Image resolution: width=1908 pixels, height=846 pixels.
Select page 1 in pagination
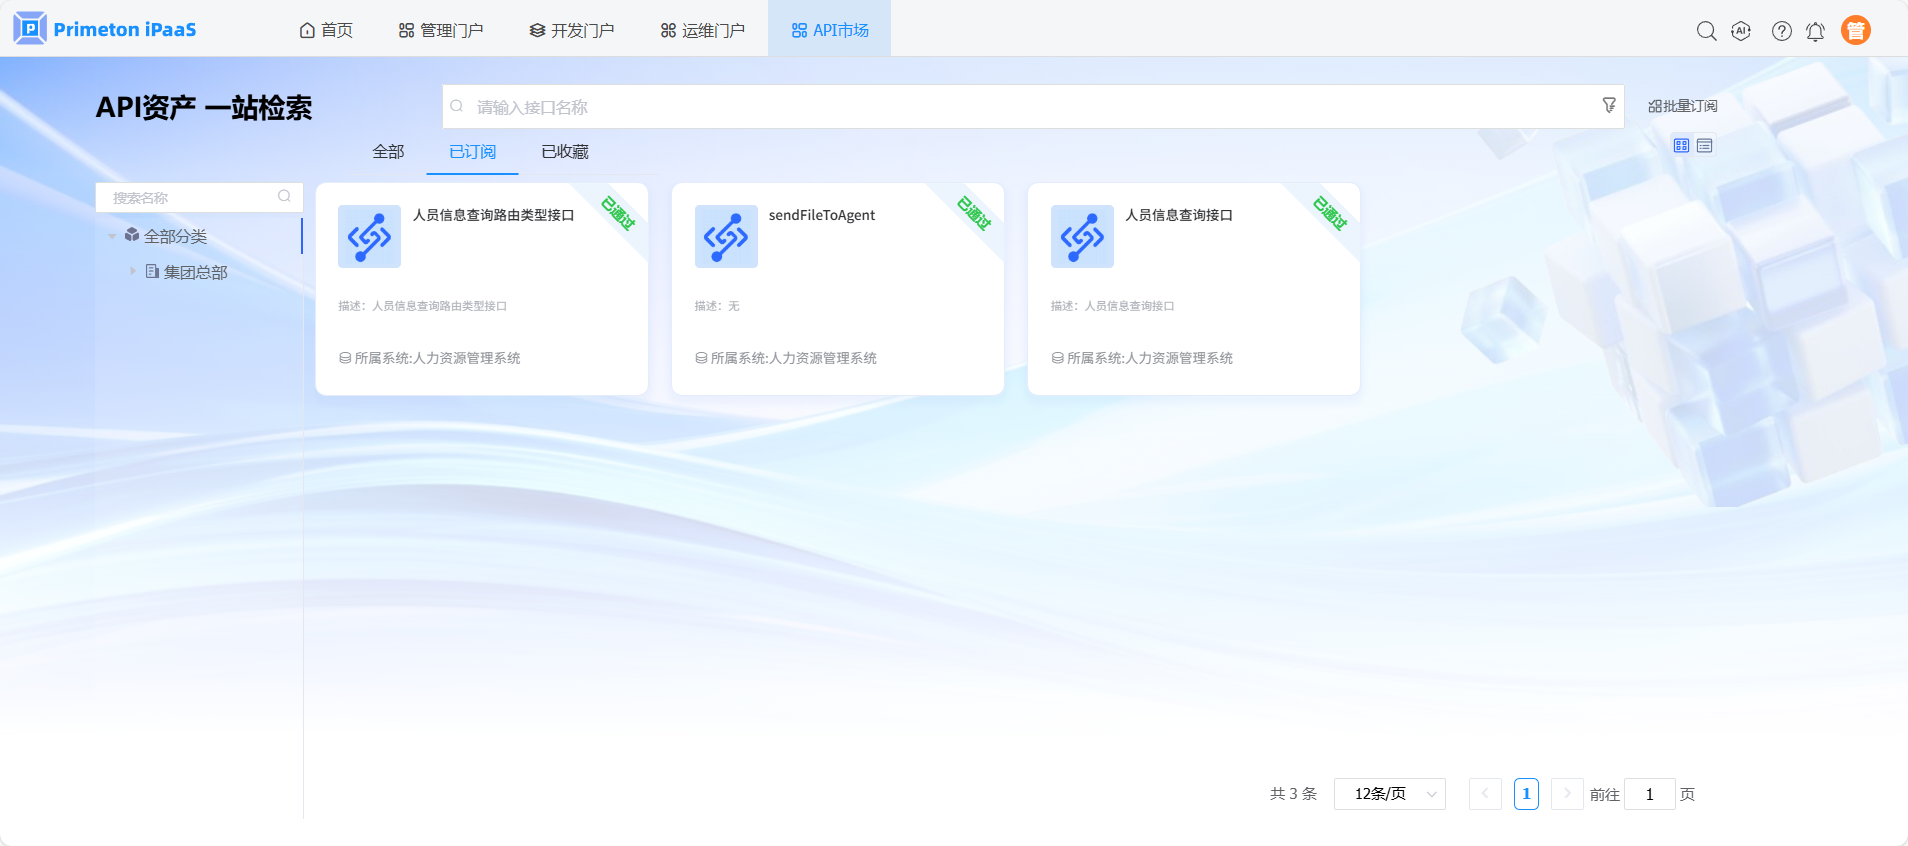pos(1526,794)
